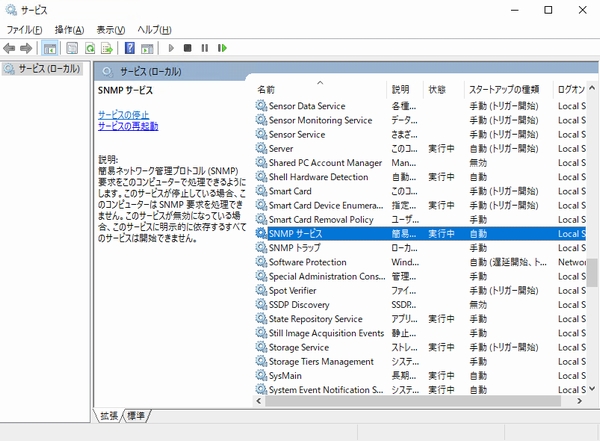Viewport: 600px width, 441px height.
Task: Toggle the show/hide action pane icon
Action: click(147, 48)
